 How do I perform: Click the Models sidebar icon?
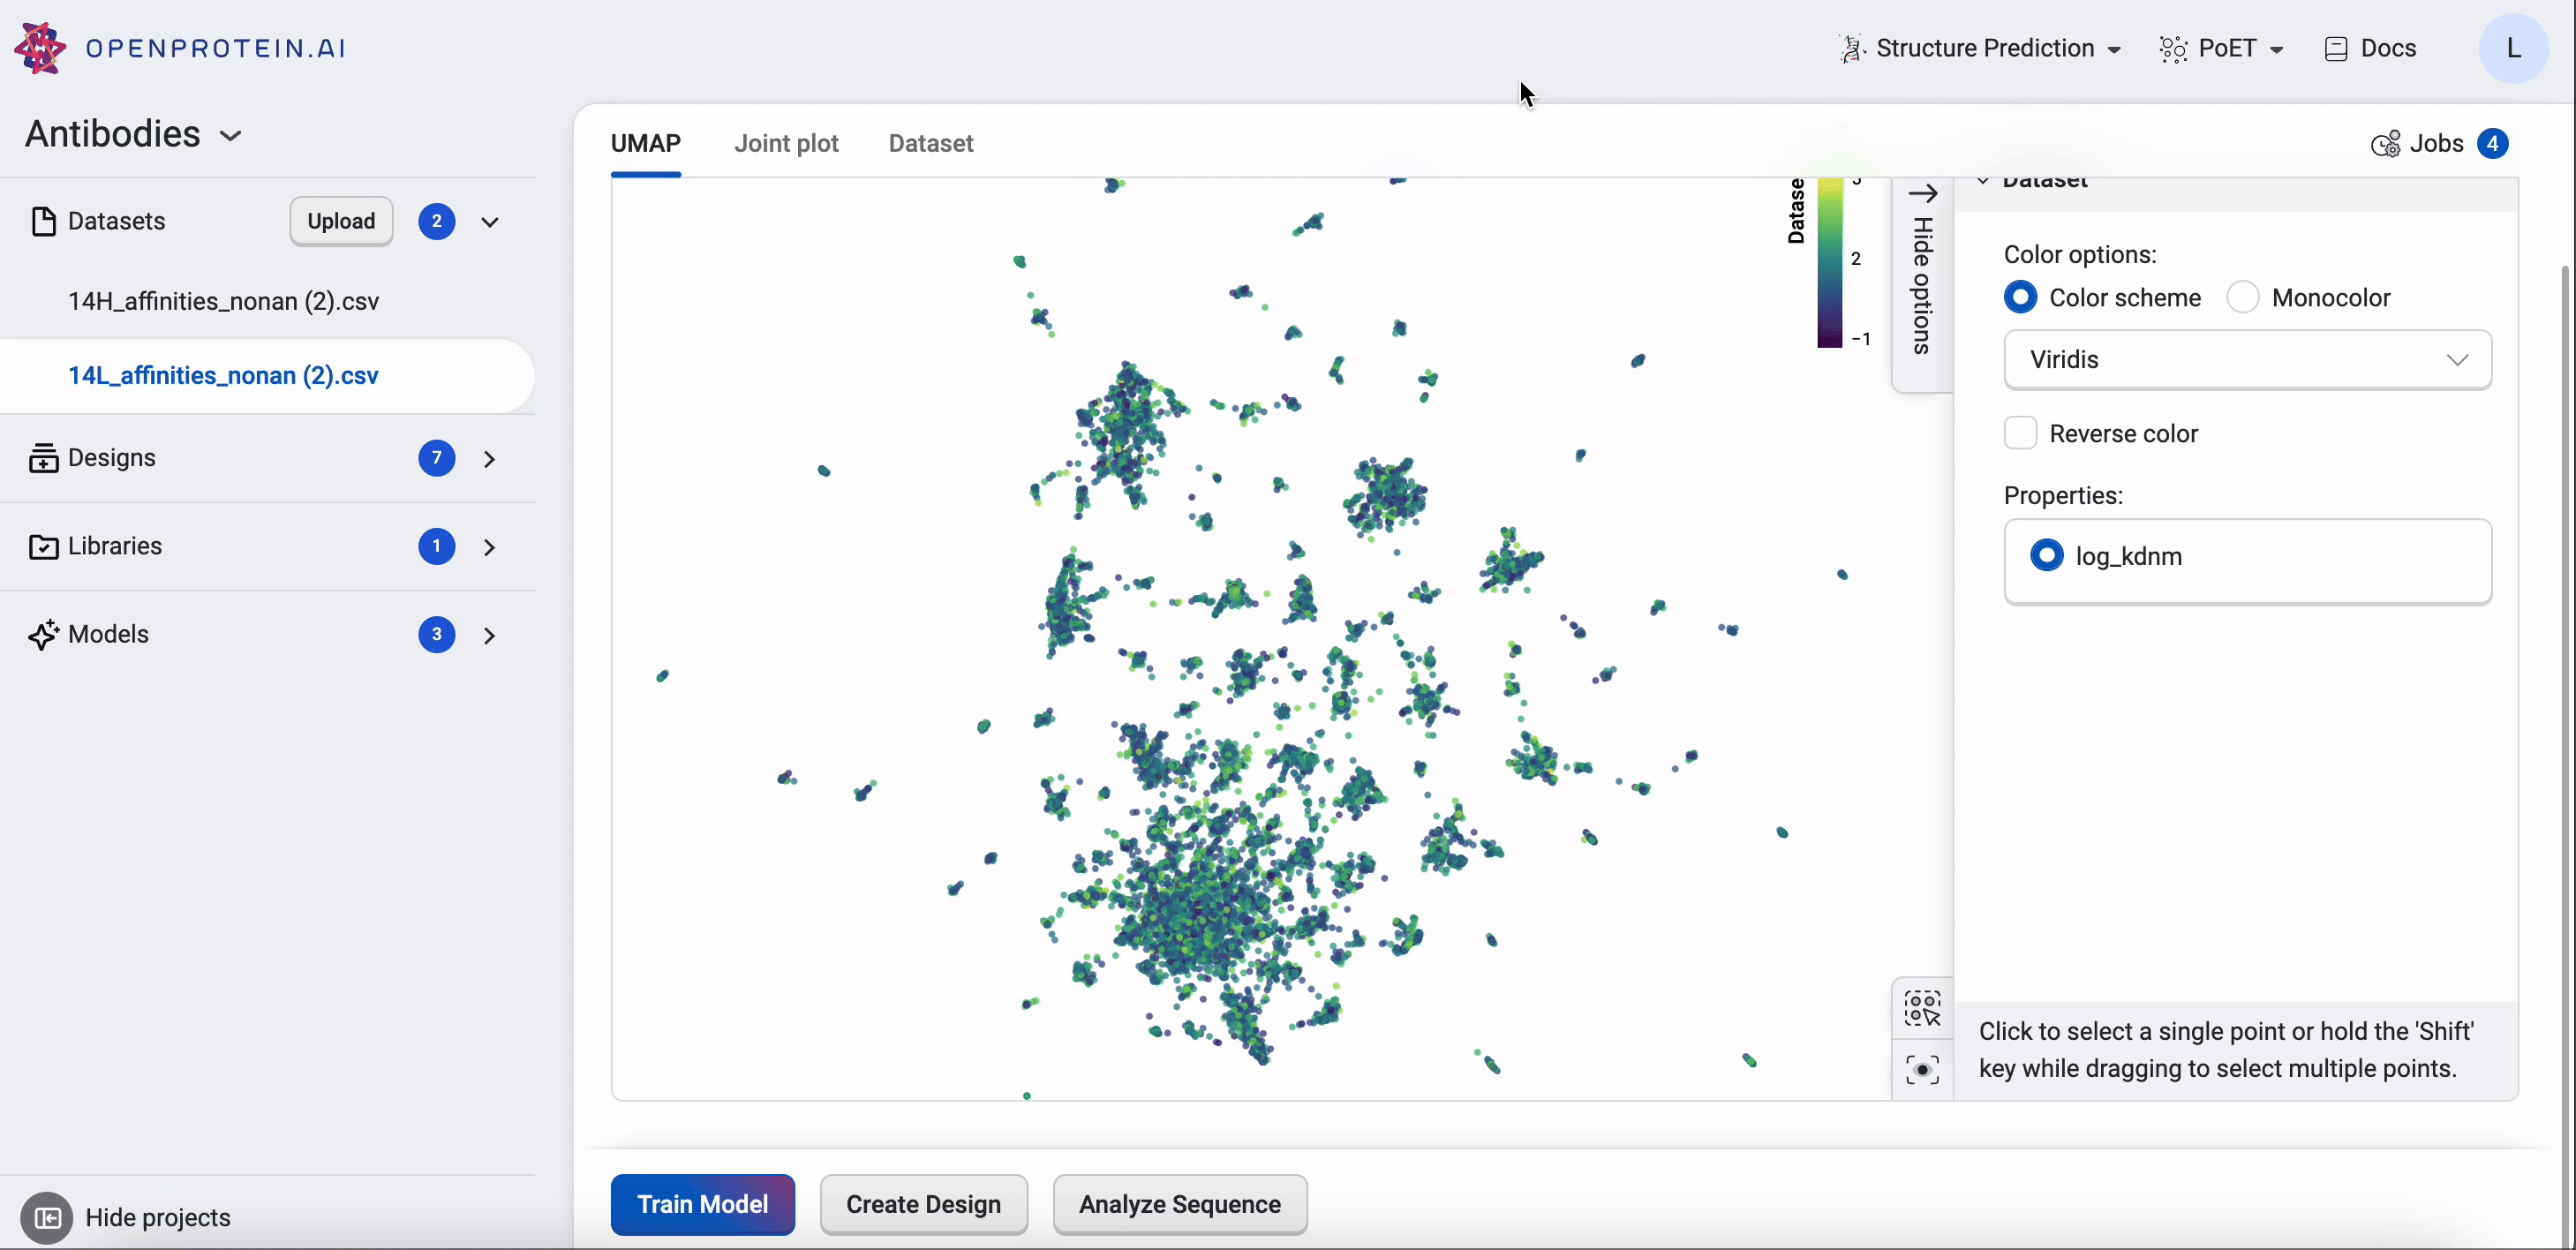click(42, 634)
